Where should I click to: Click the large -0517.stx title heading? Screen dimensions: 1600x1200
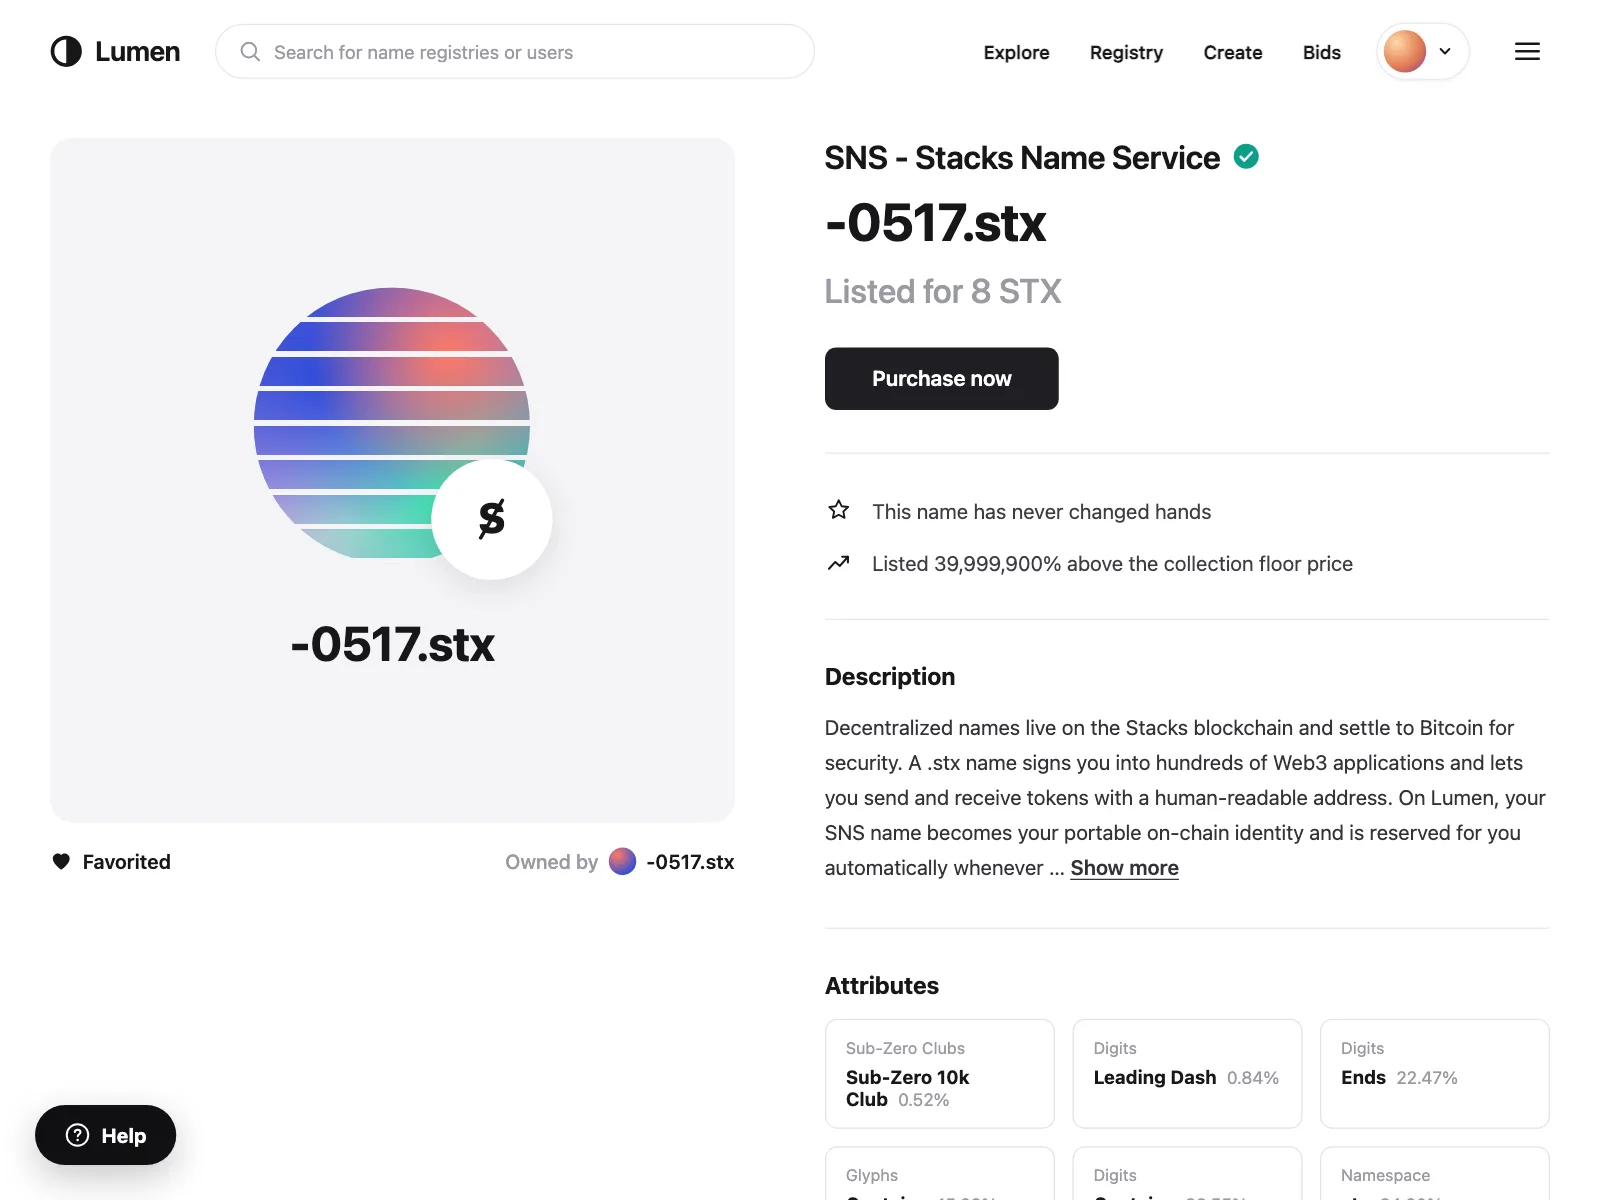[x=936, y=222]
